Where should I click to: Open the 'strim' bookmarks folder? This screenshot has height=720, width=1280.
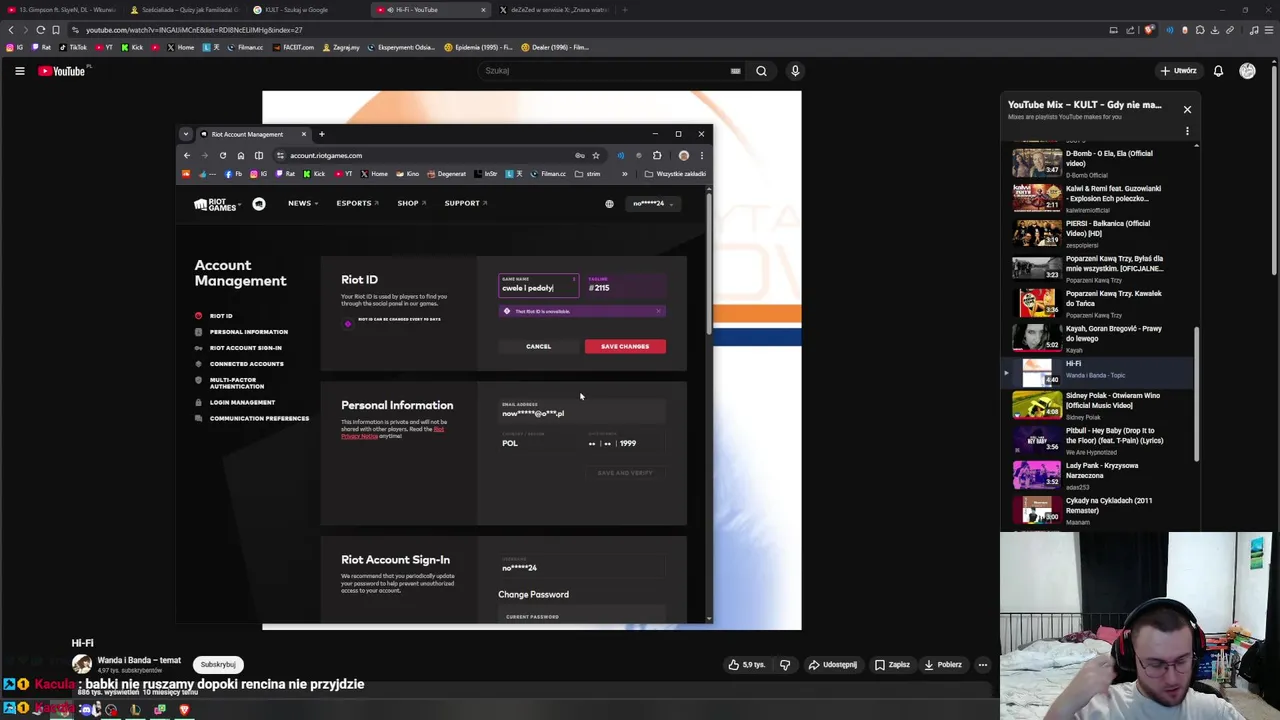click(x=588, y=174)
